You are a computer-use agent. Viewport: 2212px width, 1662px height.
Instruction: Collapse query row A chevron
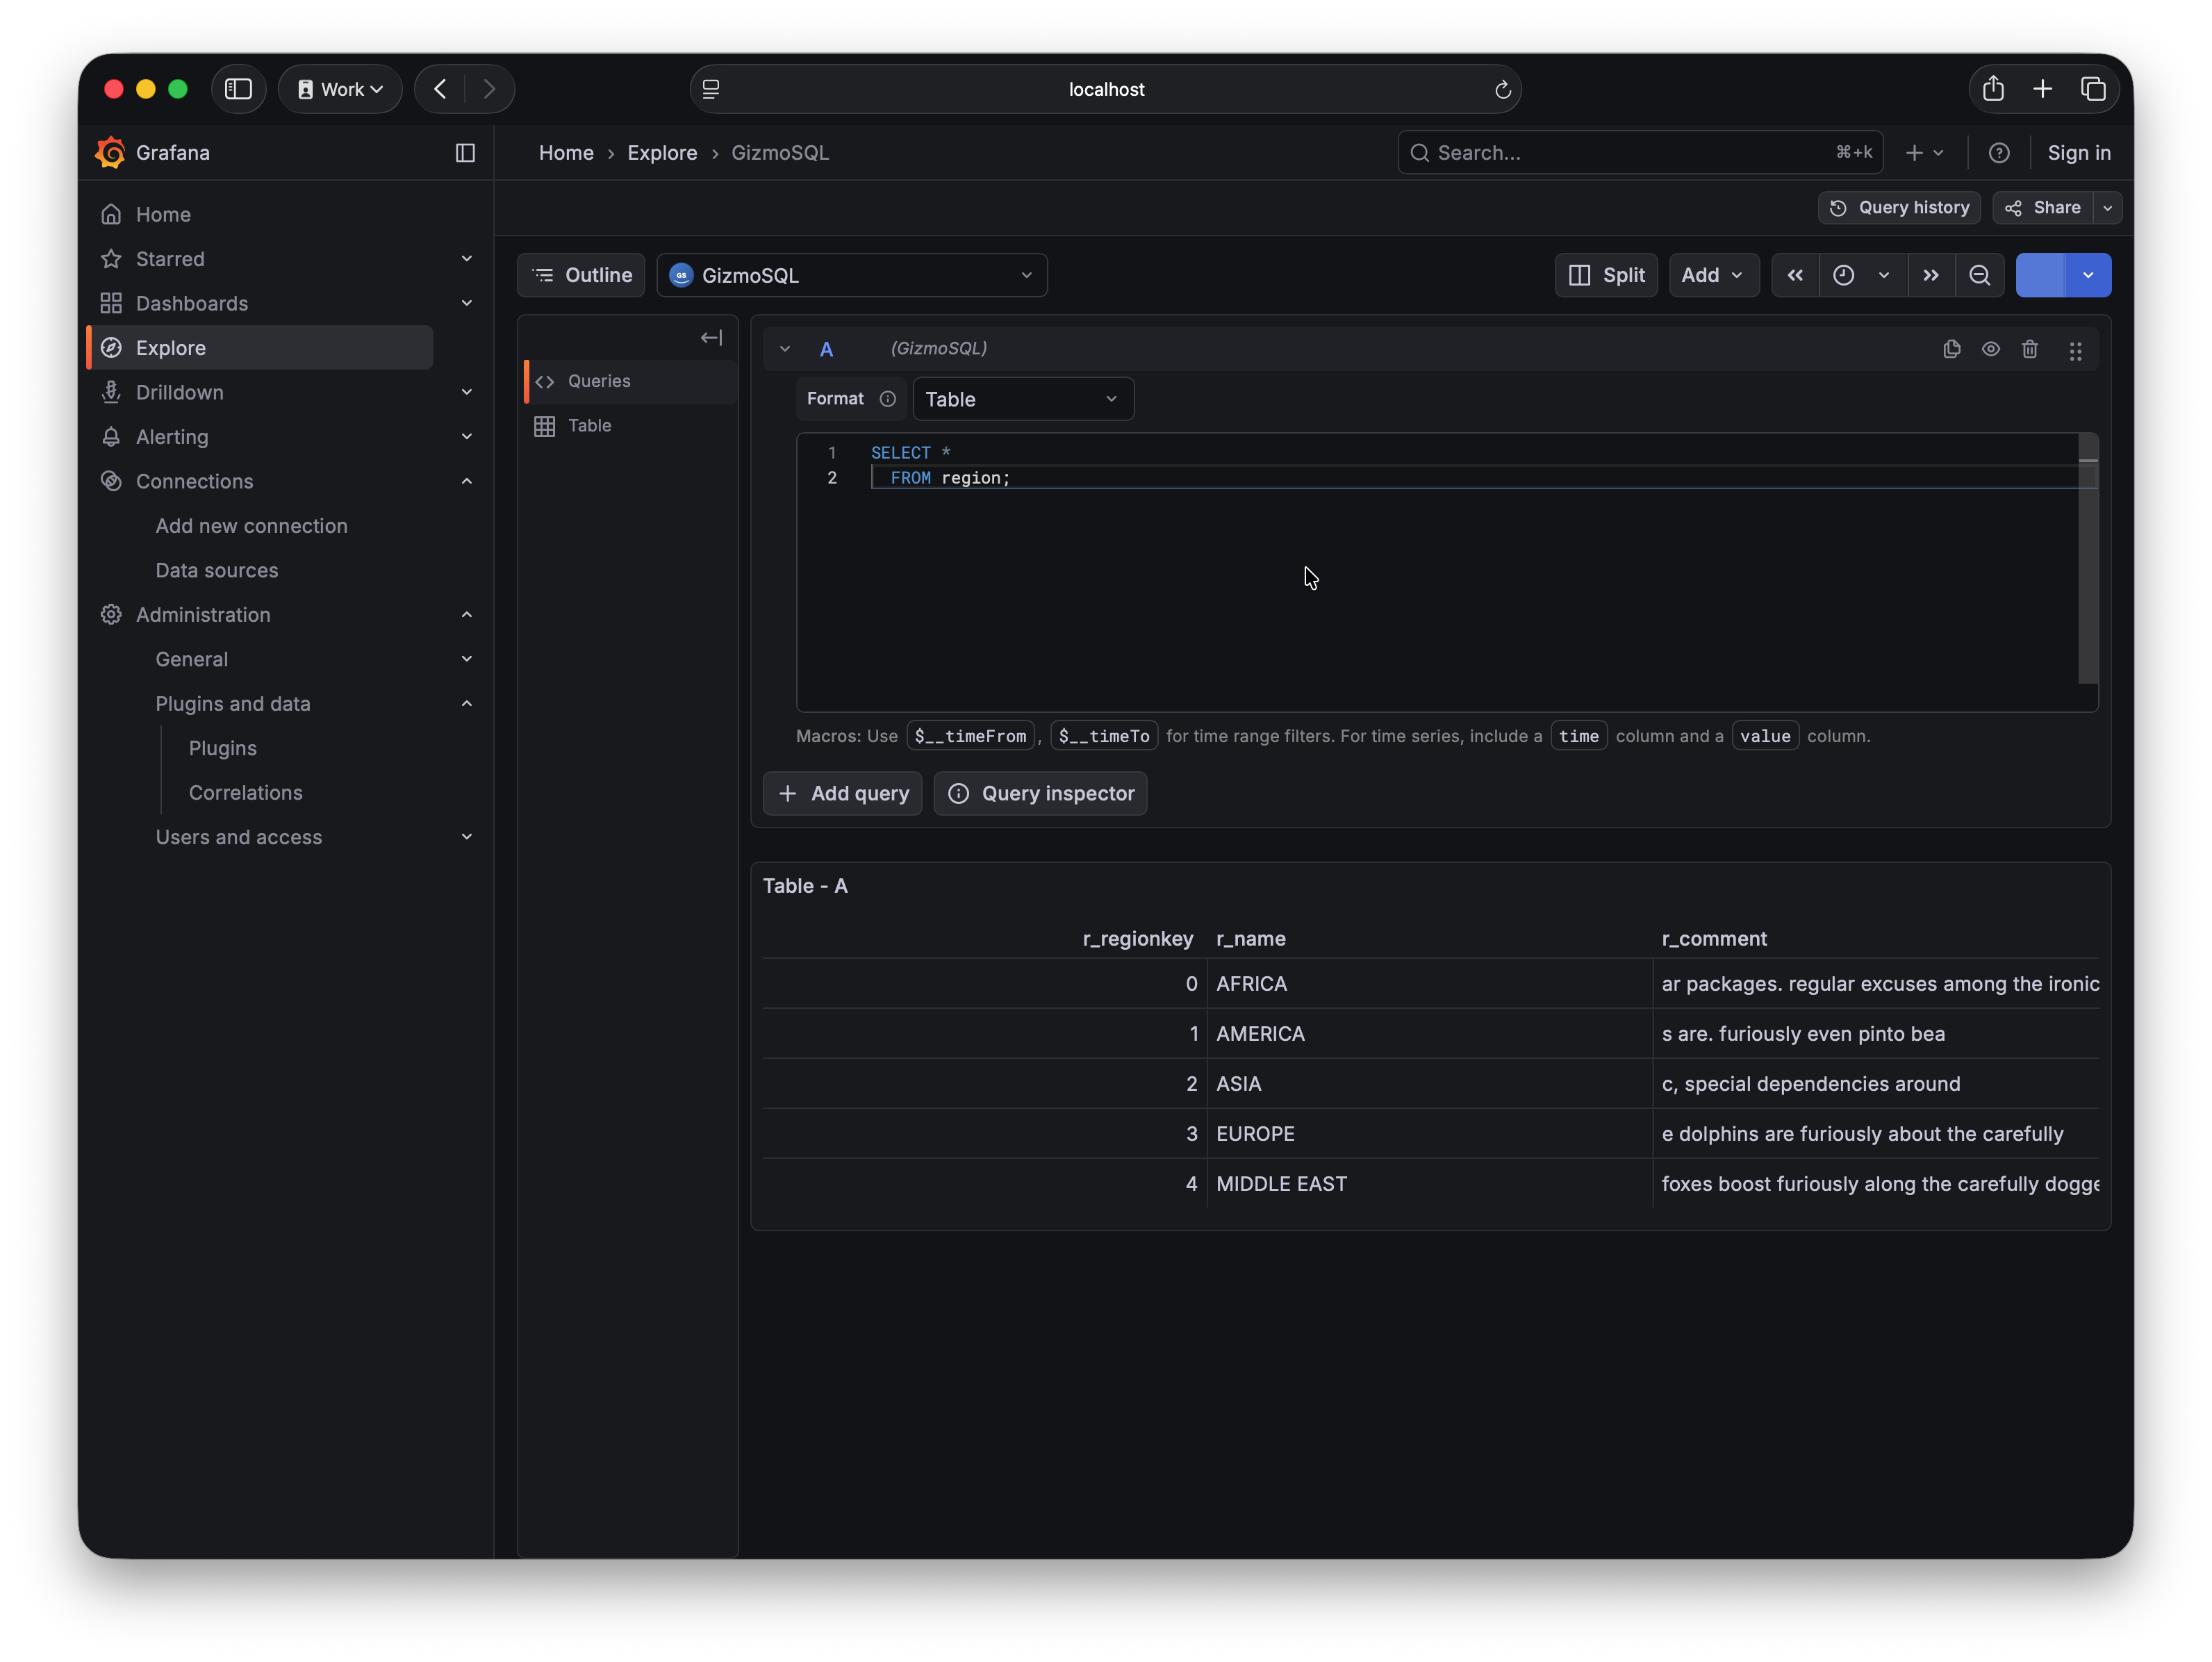[785, 349]
